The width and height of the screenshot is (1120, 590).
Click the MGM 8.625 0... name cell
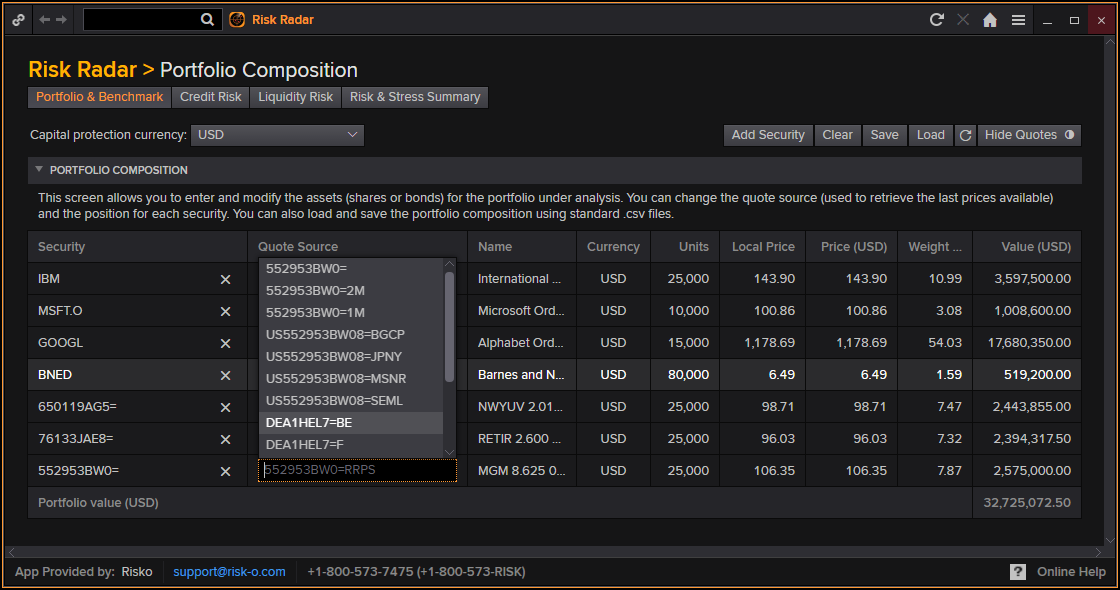[522, 471]
